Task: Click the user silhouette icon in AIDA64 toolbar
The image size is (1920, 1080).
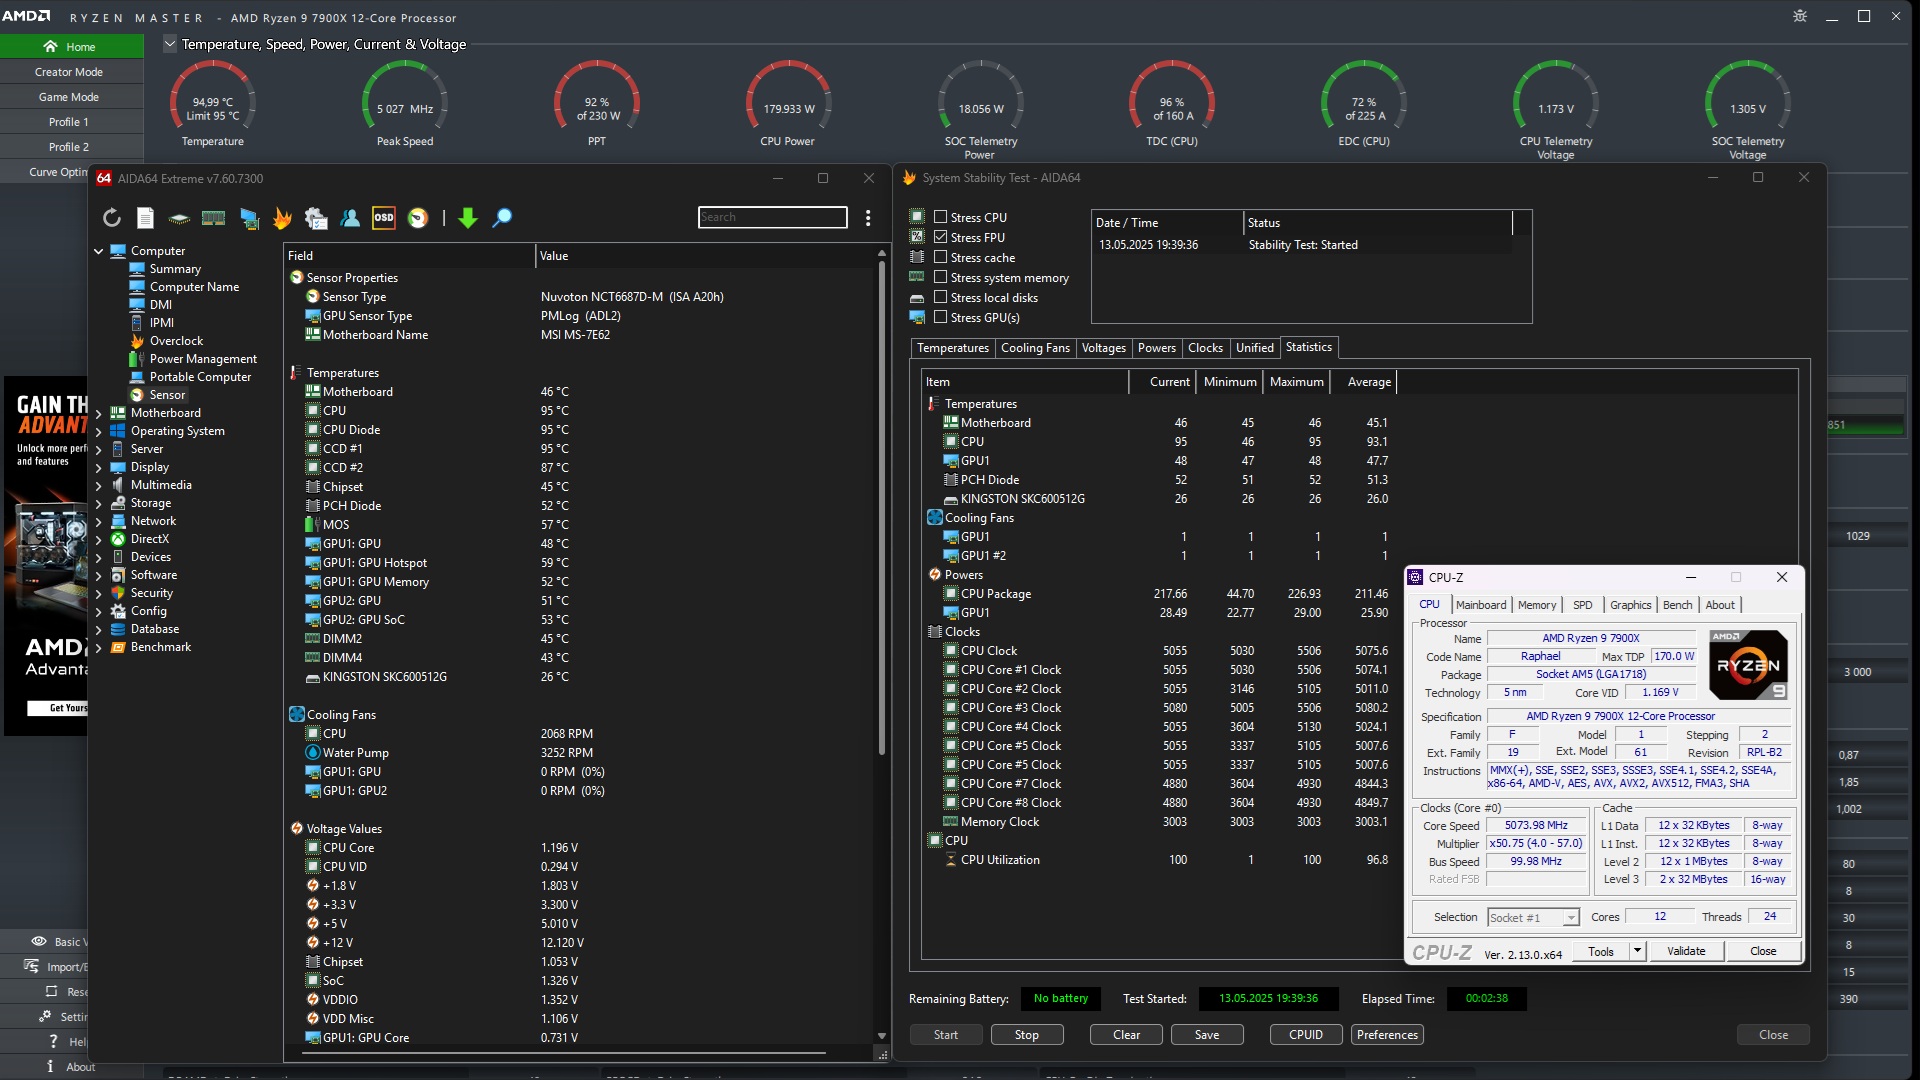Action: pos(350,218)
